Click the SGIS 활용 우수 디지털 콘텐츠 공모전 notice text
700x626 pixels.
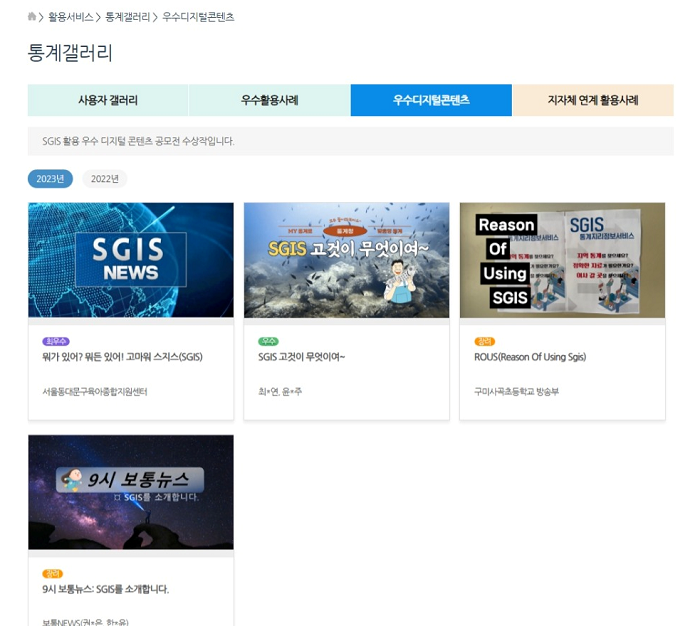pos(138,141)
